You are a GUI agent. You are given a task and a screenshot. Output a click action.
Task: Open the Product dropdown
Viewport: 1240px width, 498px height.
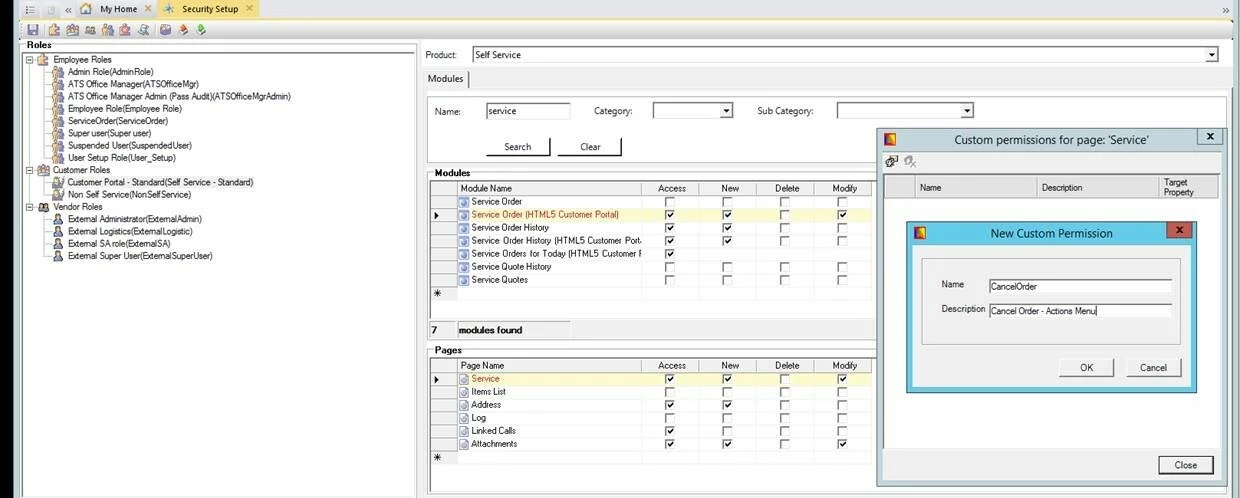click(x=1212, y=55)
